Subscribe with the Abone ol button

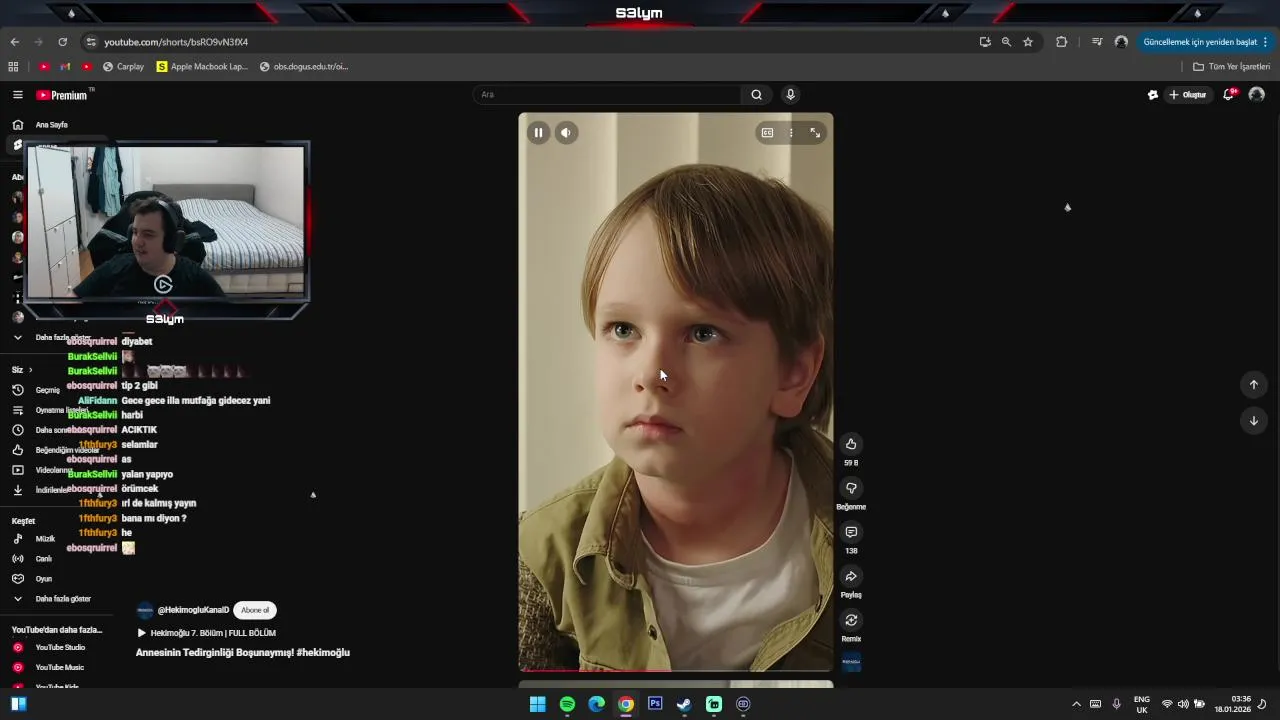coord(255,610)
